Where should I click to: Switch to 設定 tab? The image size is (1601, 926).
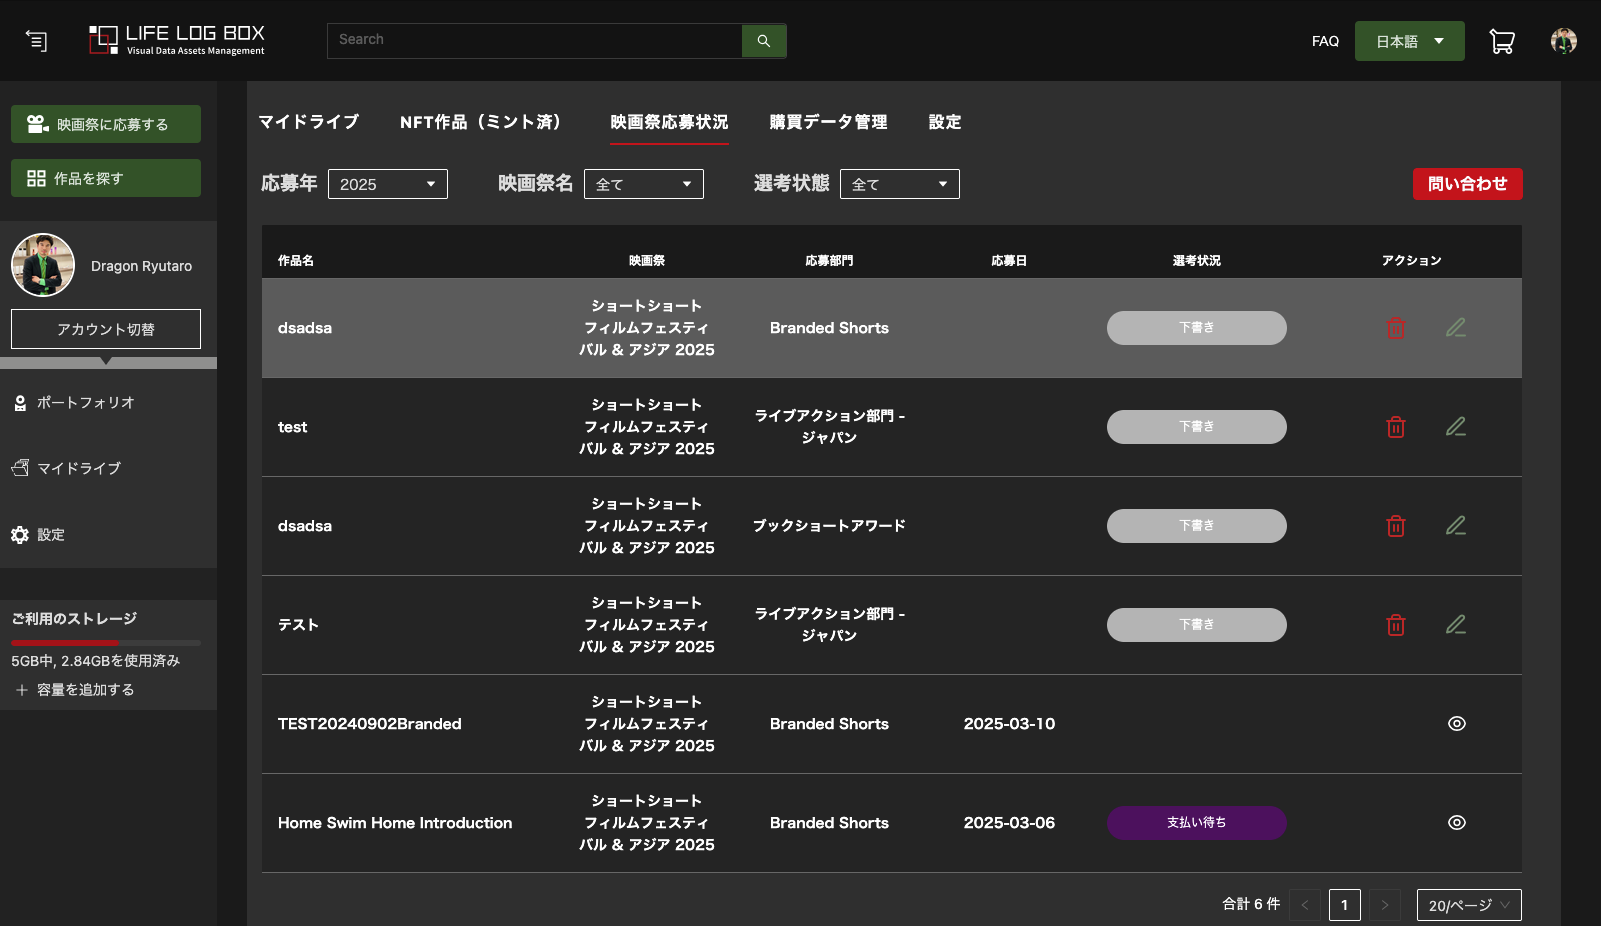tap(945, 122)
